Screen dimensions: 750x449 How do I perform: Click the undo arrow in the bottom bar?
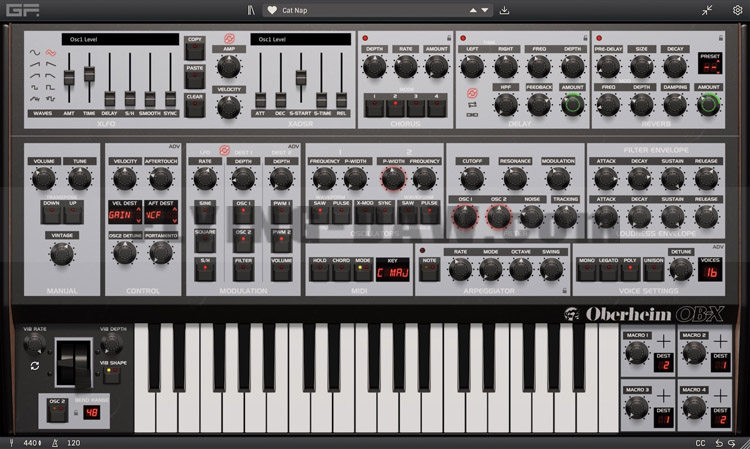[719, 443]
